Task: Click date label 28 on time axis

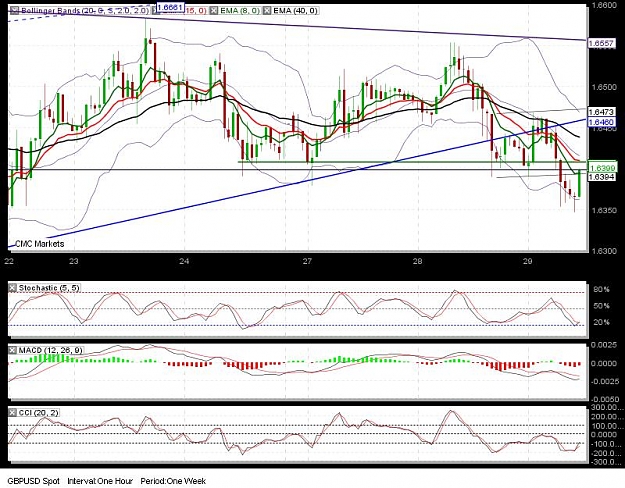Action: point(417,262)
